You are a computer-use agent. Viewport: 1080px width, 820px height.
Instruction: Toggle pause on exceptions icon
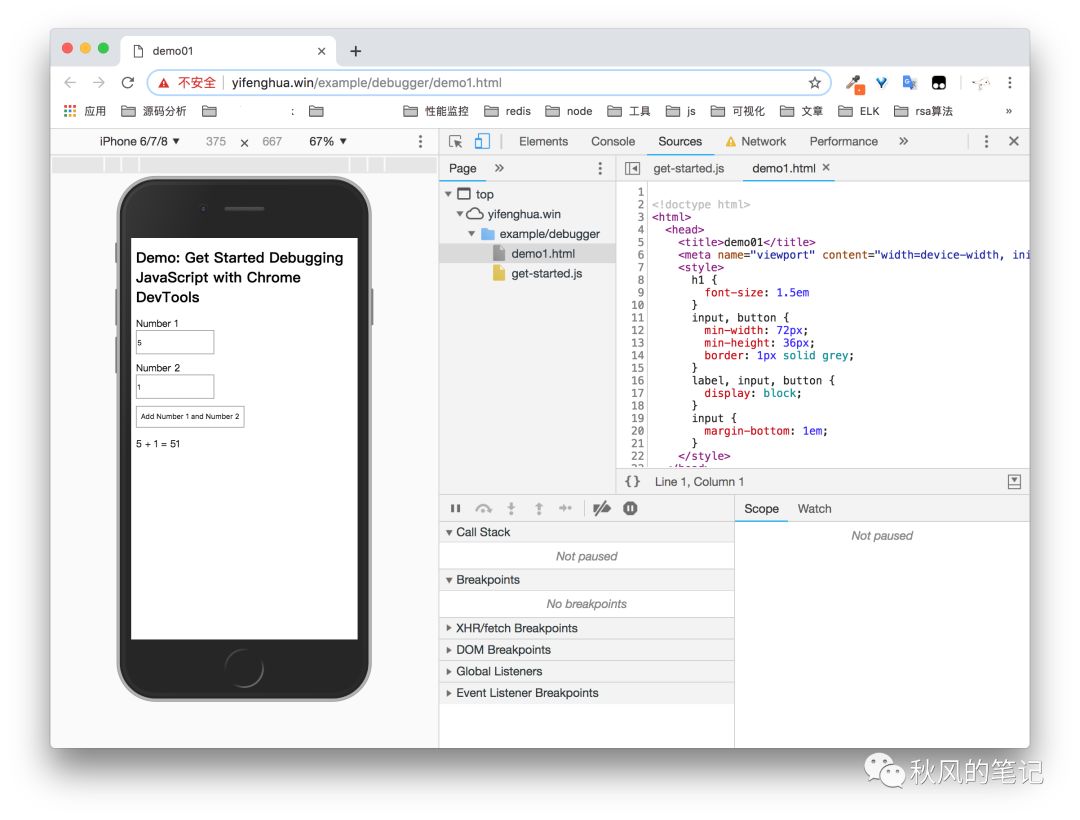pos(630,509)
